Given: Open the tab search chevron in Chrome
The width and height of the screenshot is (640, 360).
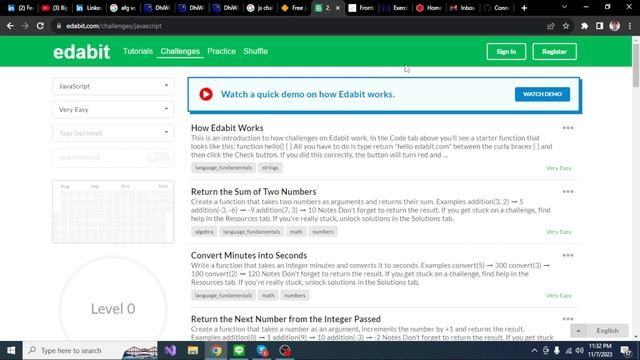Looking at the screenshot, I should (564, 7).
